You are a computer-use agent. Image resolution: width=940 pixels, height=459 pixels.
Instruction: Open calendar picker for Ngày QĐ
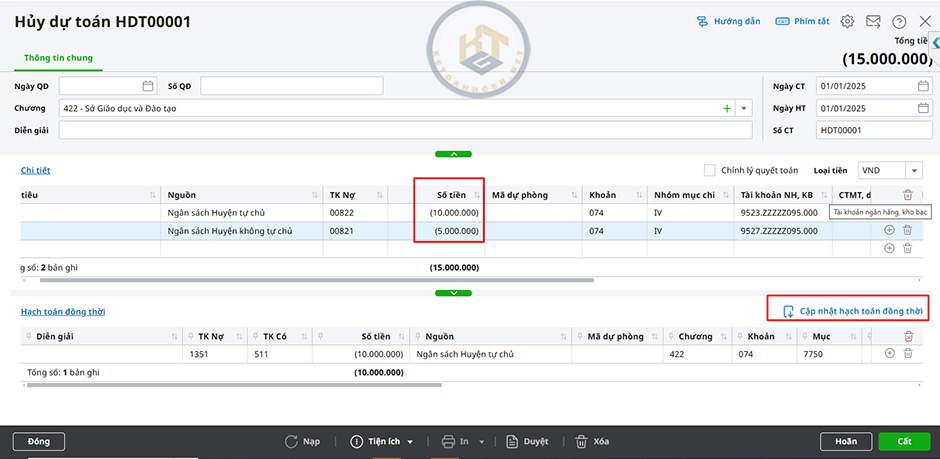click(x=148, y=86)
